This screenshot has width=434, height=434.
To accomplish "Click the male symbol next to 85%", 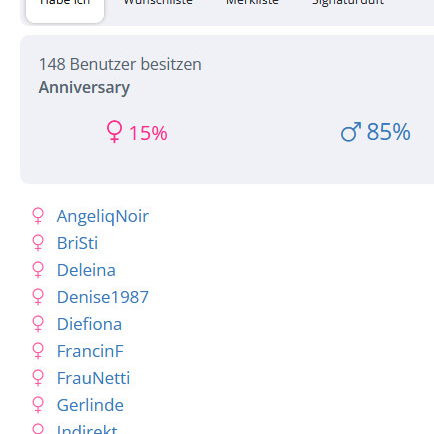I will (x=351, y=132).
